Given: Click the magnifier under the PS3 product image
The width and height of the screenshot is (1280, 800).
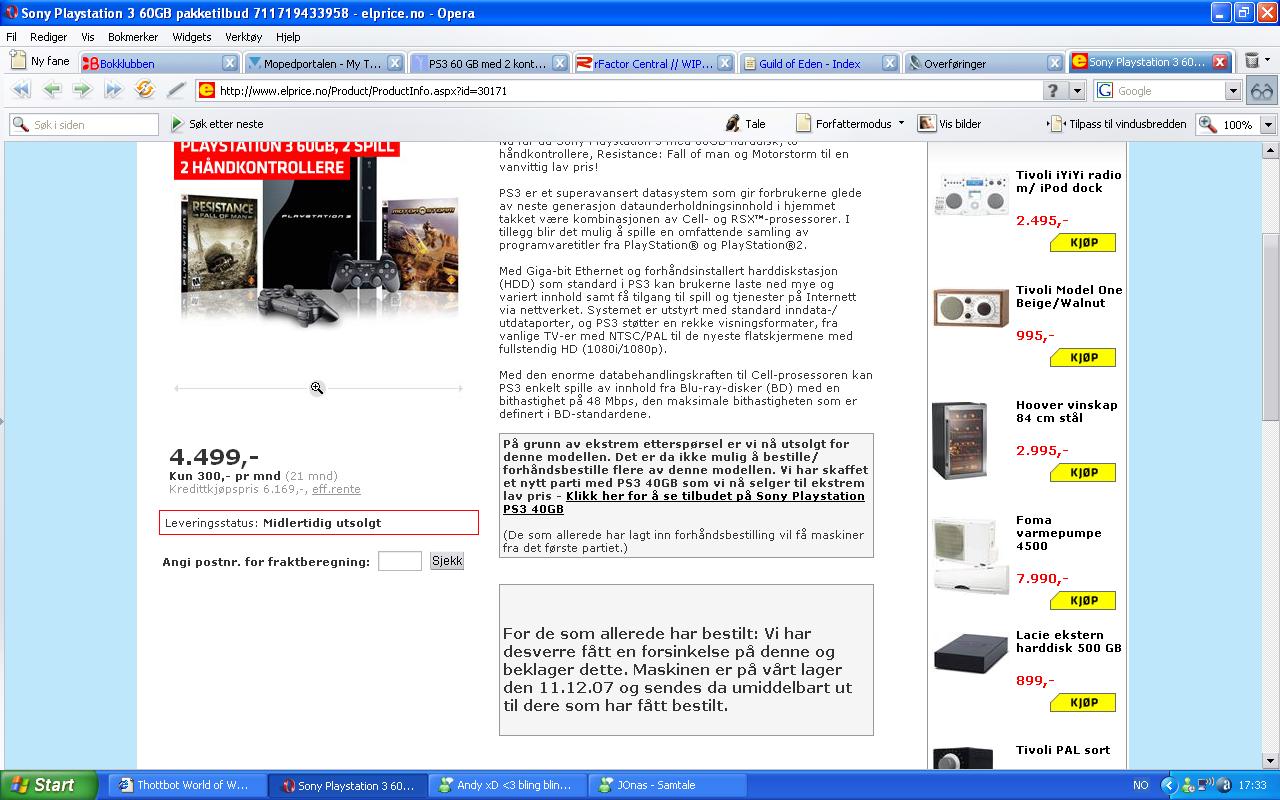Looking at the screenshot, I should coord(317,388).
